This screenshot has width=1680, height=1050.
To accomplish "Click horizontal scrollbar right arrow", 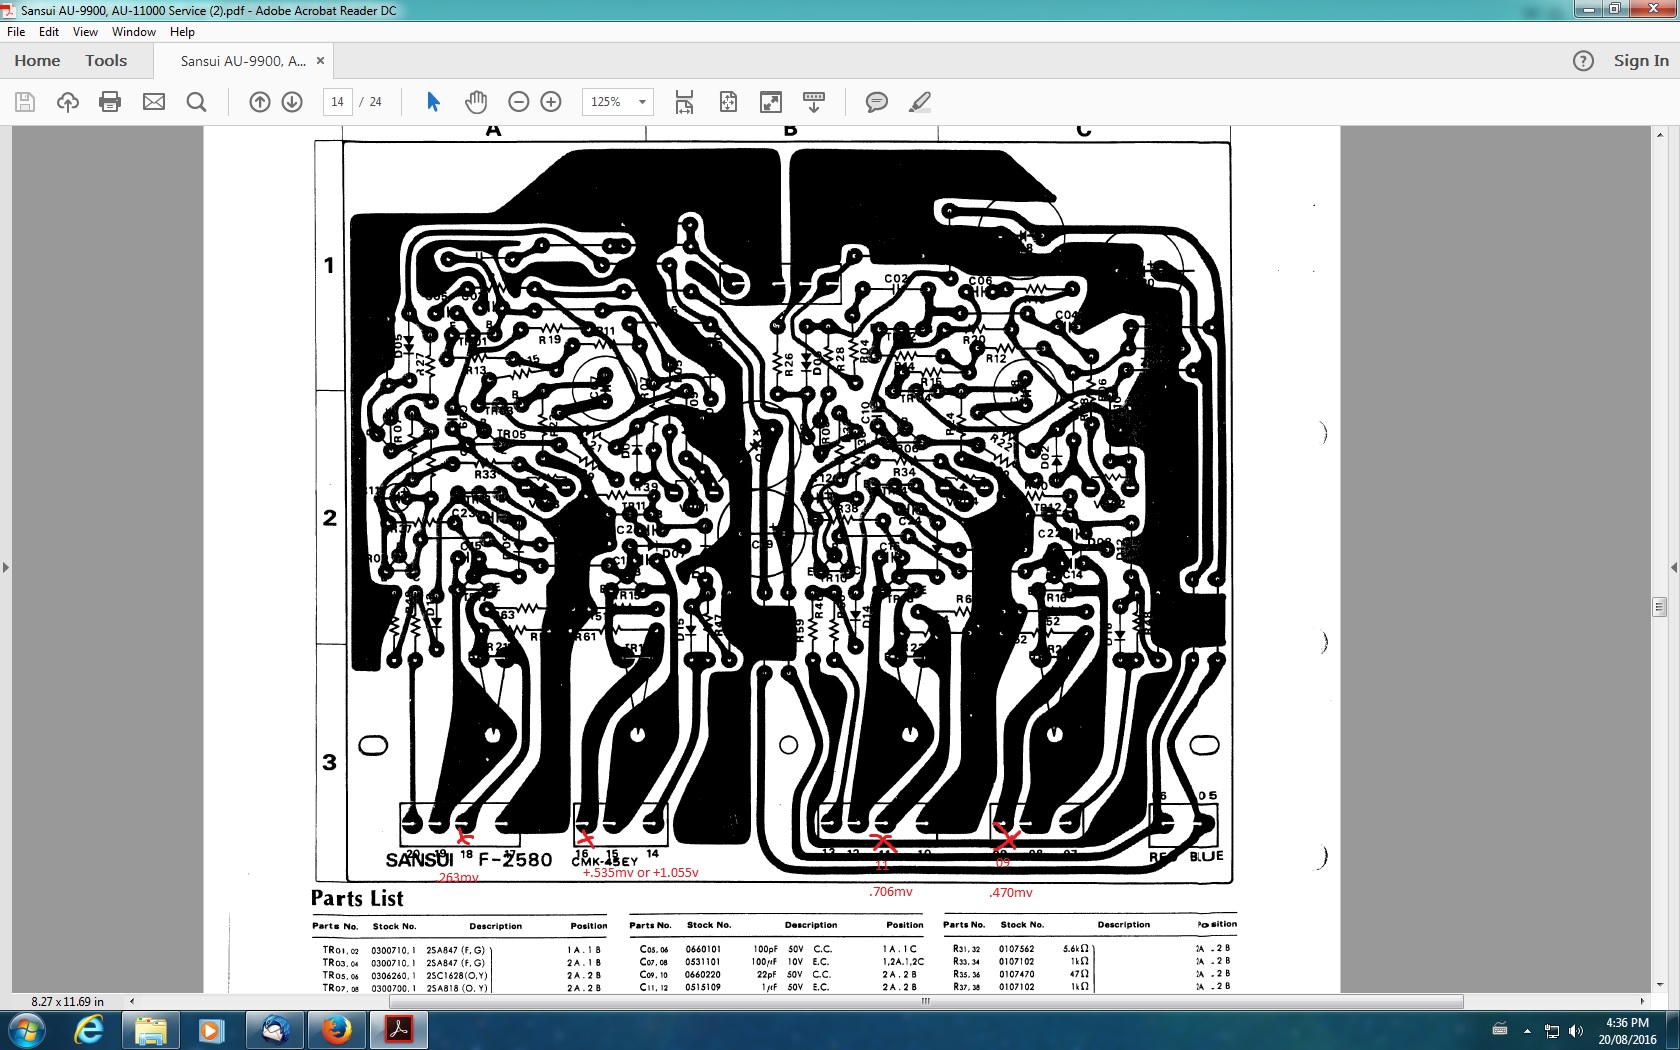I will coord(1642,1001).
